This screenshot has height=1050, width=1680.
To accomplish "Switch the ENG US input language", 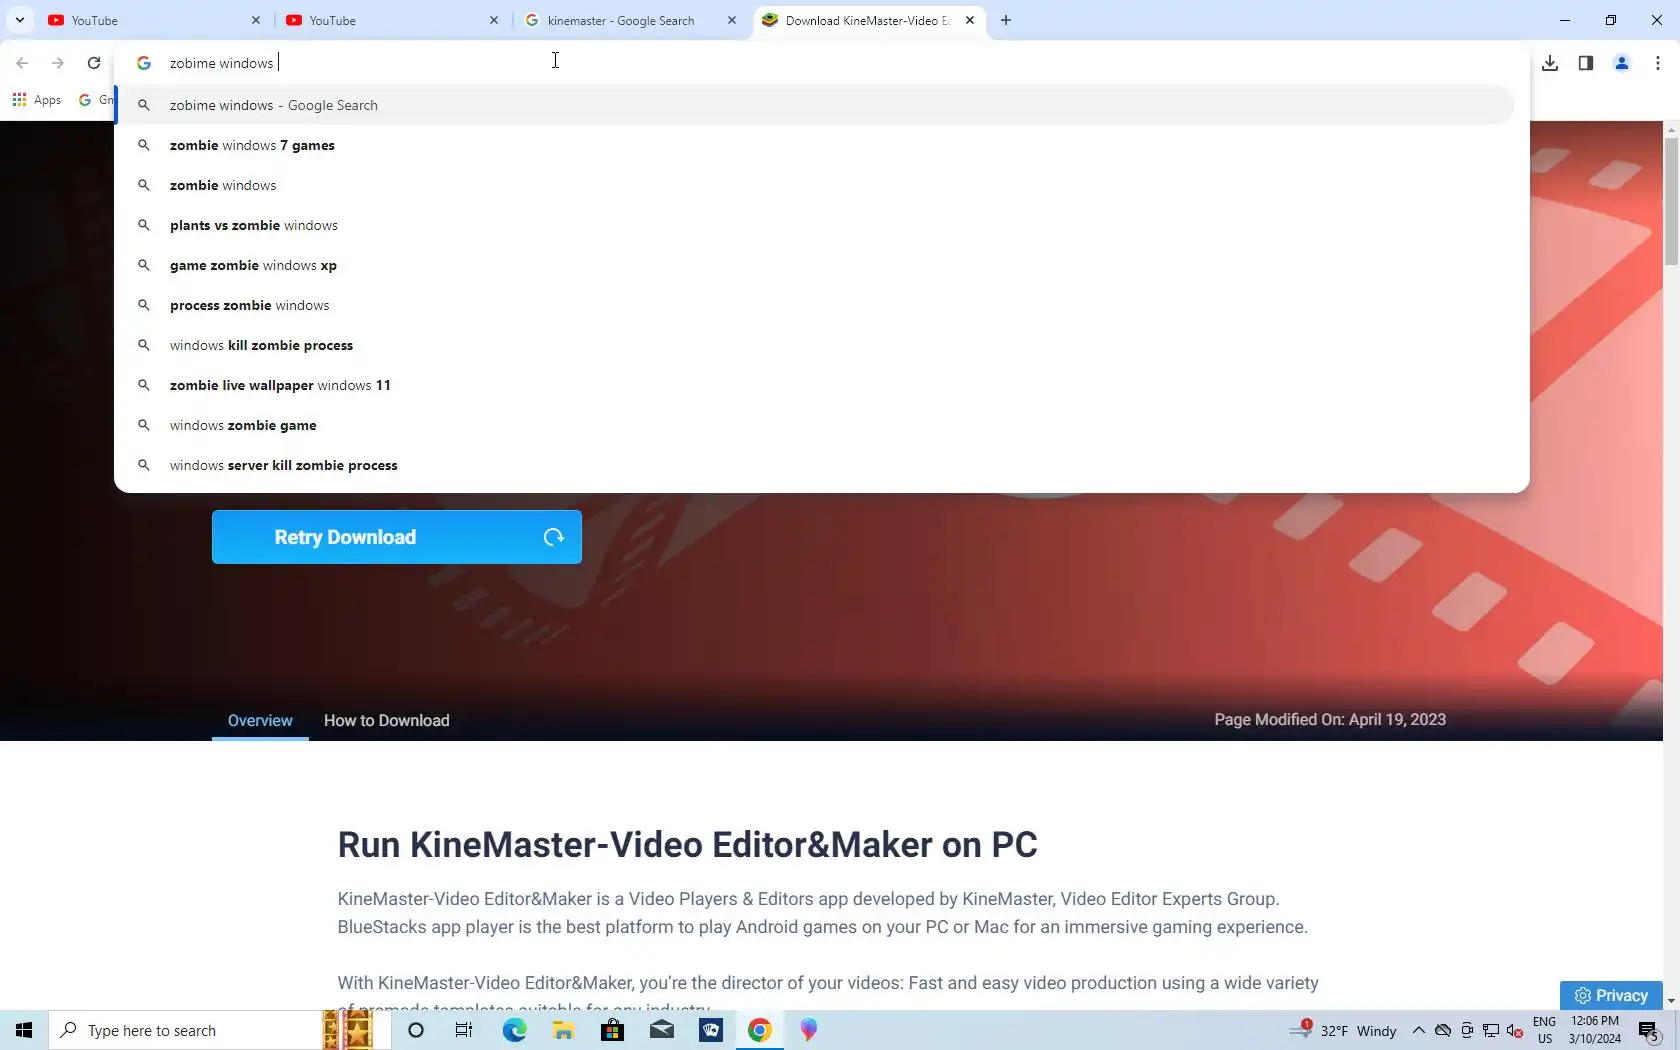I will (x=1545, y=1030).
